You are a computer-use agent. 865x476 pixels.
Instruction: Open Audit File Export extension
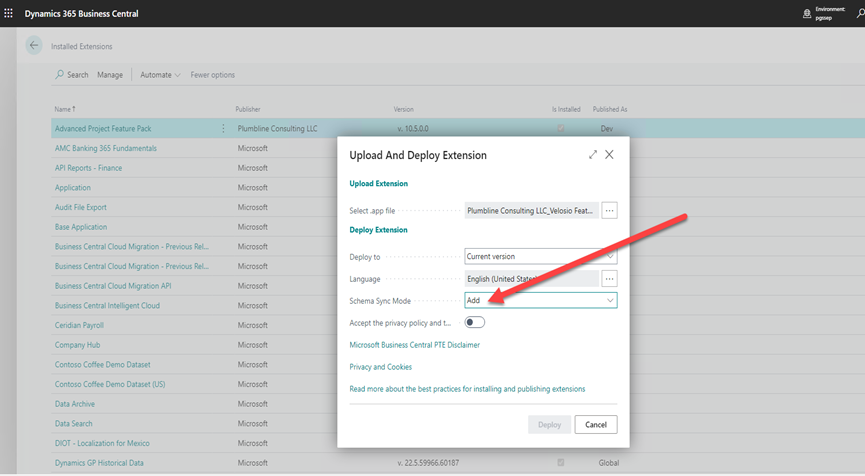(81, 207)
